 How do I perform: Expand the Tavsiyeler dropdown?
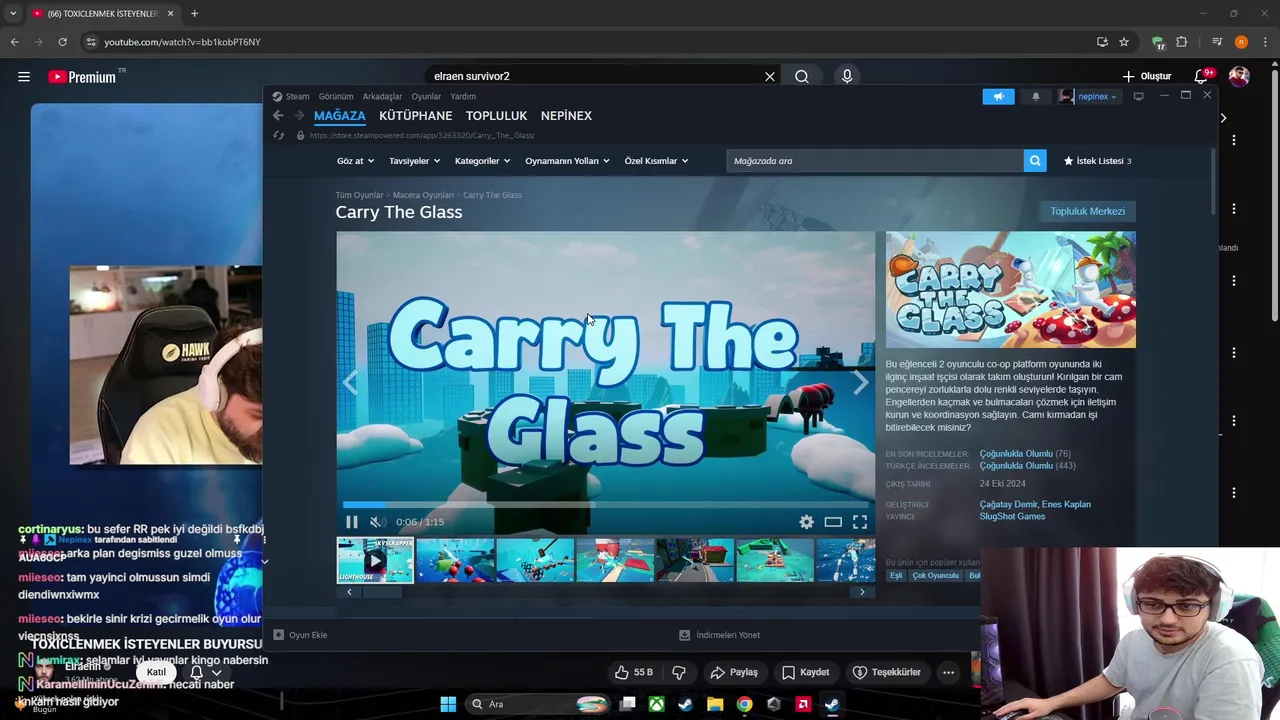(x=414, y=161)
